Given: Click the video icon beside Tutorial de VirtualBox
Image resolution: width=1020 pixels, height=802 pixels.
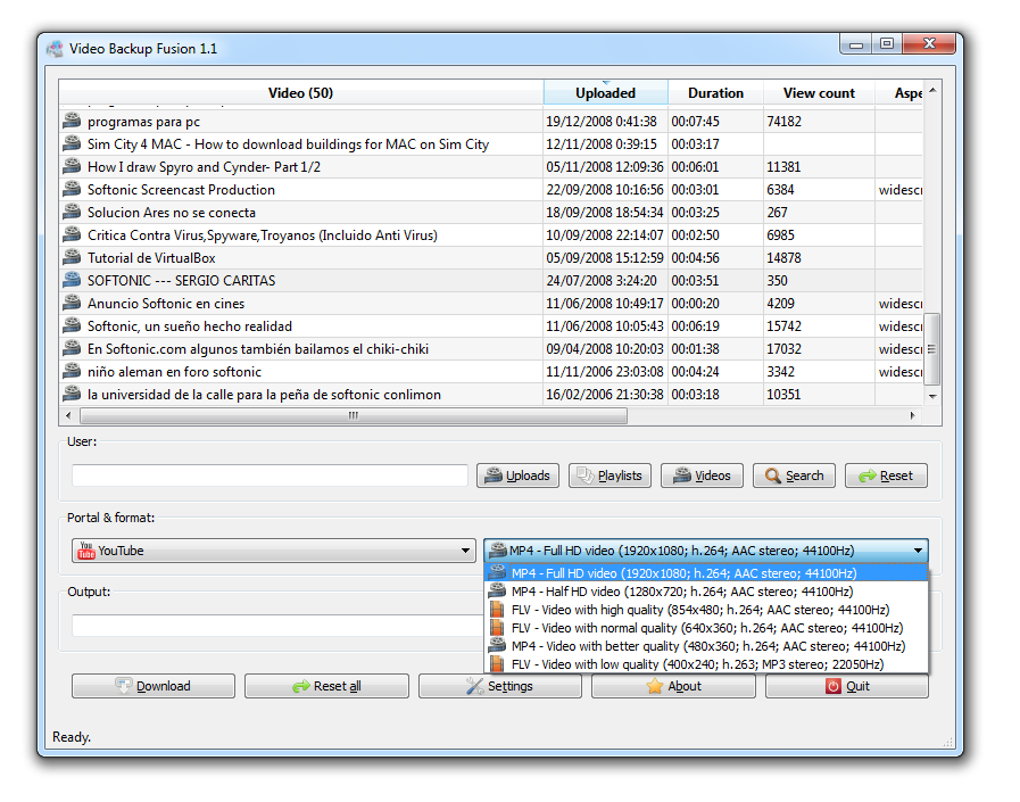Looking at the screenshot, I should coord(70,258).
